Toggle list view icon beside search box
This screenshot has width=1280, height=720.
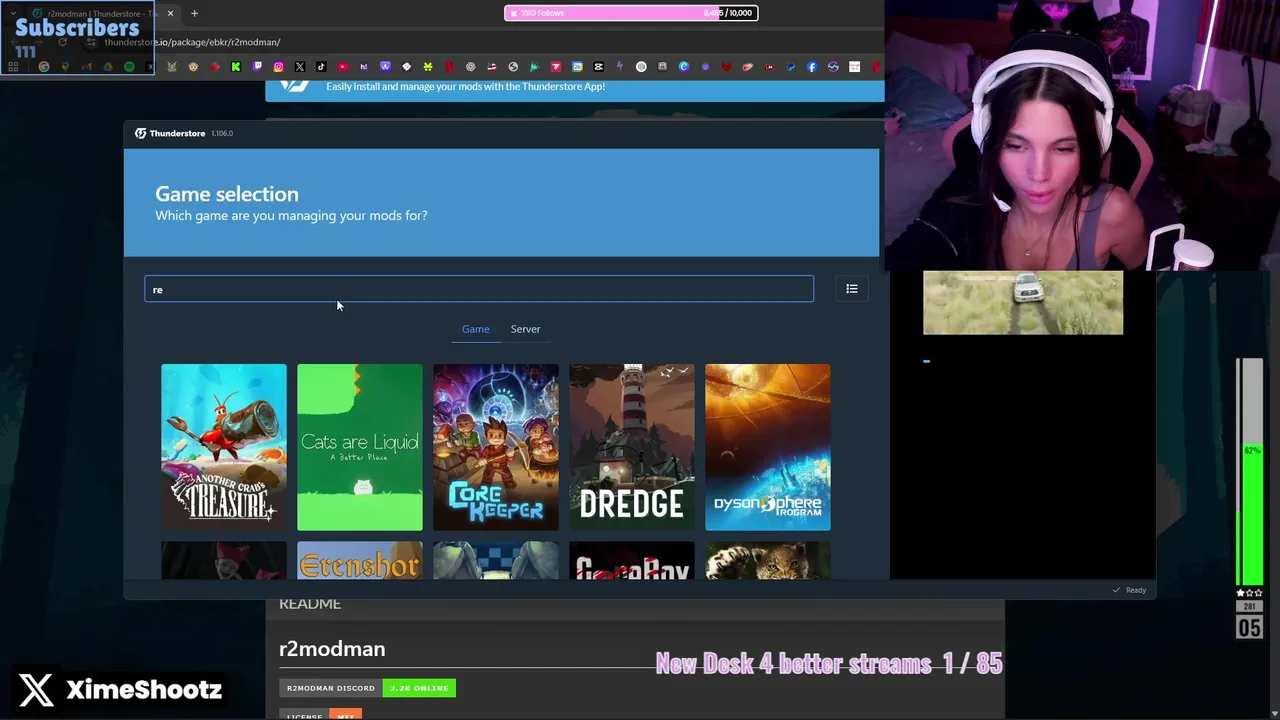tap(852, 289)
